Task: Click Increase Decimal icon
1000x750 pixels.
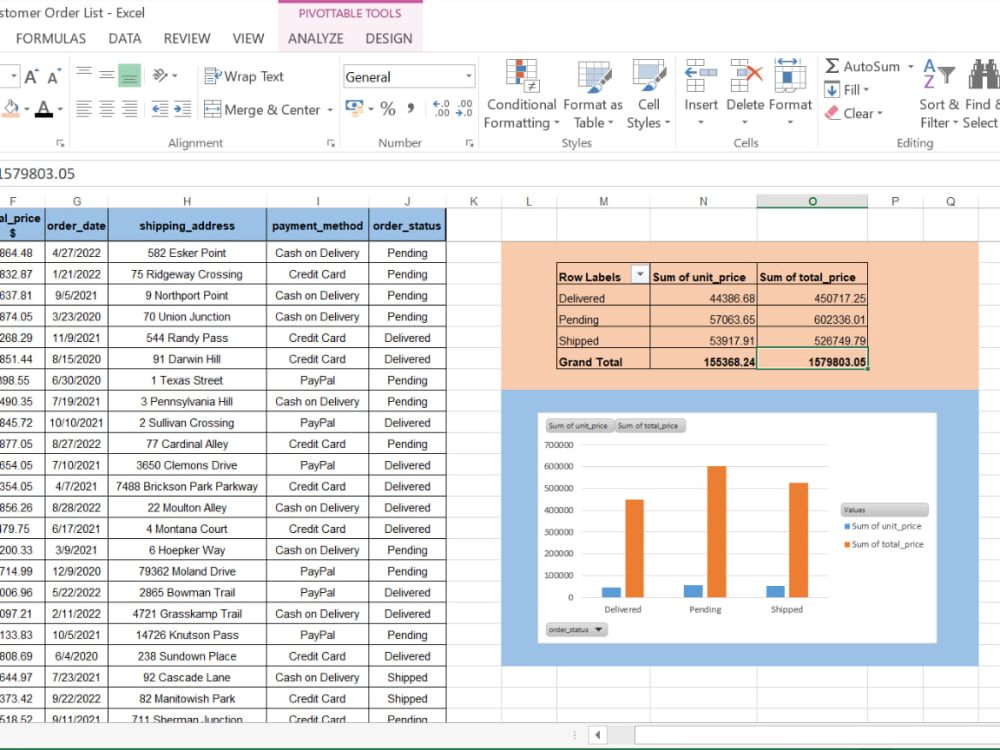Action: pos(441,108)
